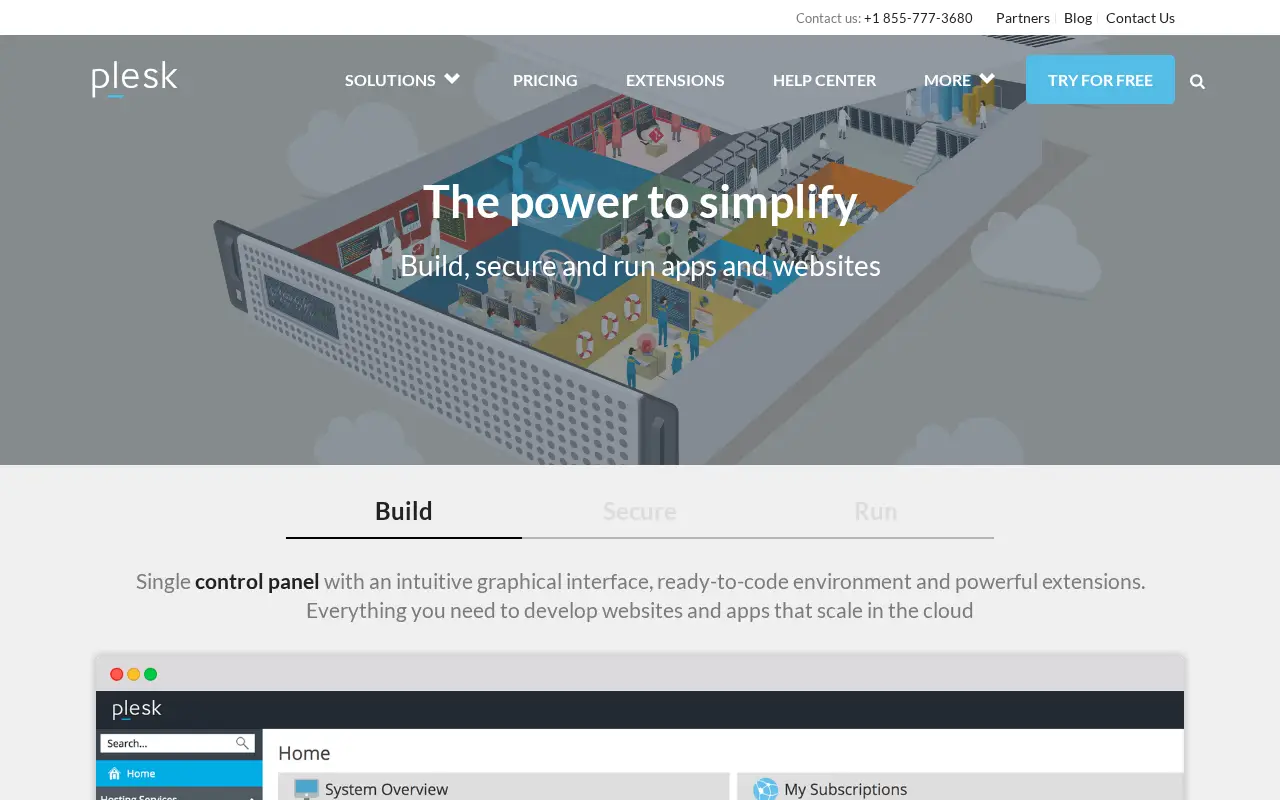Expand the Solutions menu chevron
This screenshot has height=800, width=1280.
tap(452, 79)
